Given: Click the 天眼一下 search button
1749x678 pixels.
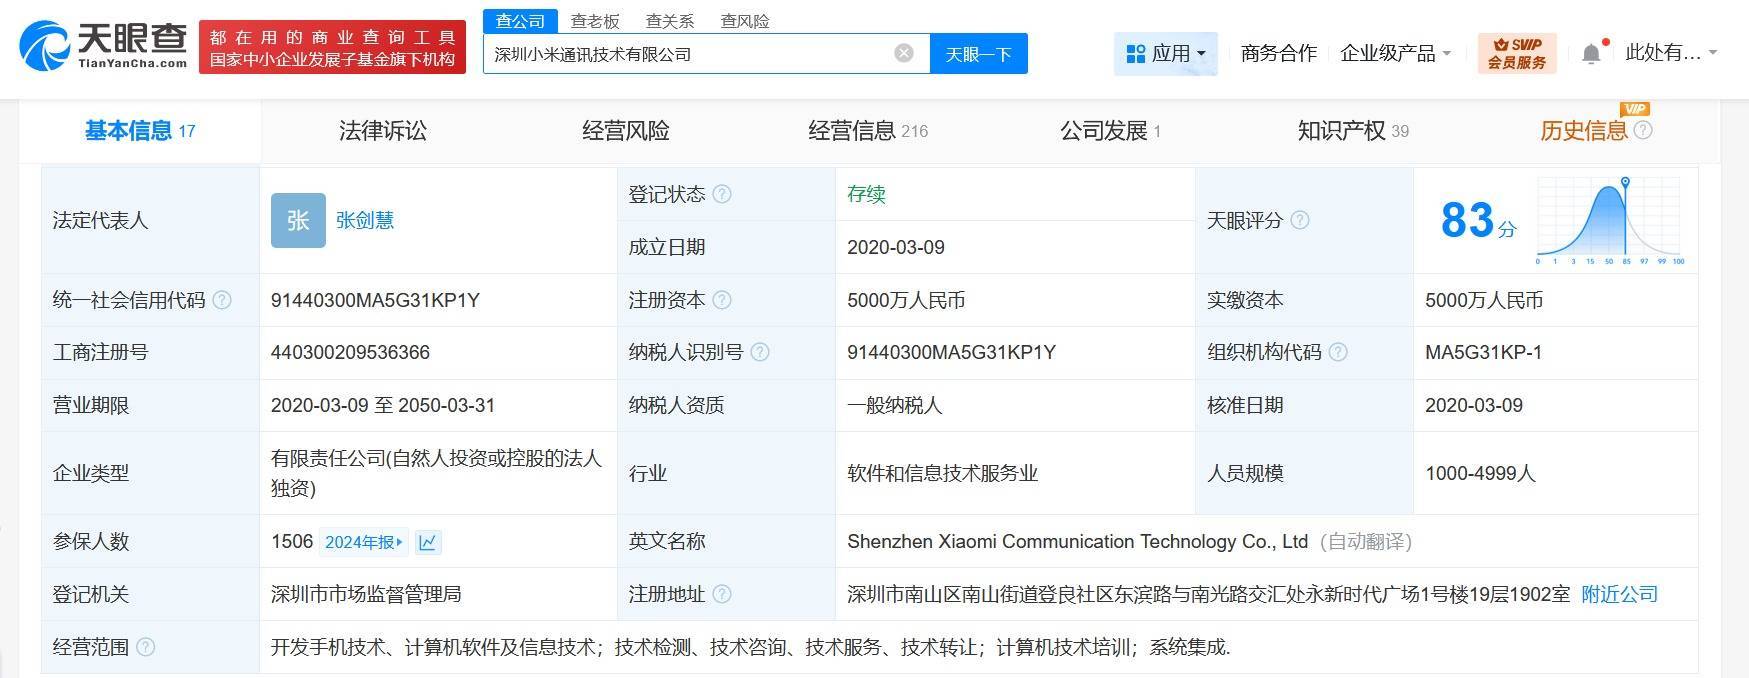Looking at the screenshot, I should (978, 53).
